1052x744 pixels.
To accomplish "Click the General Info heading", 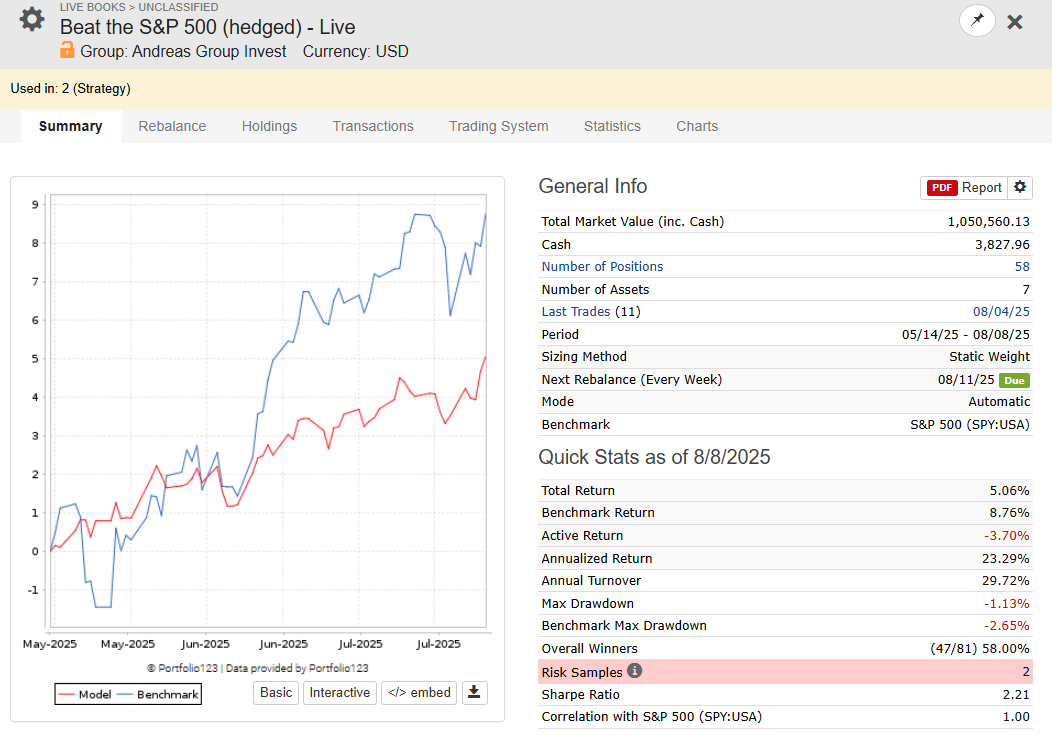I will [x=593, y=187].
